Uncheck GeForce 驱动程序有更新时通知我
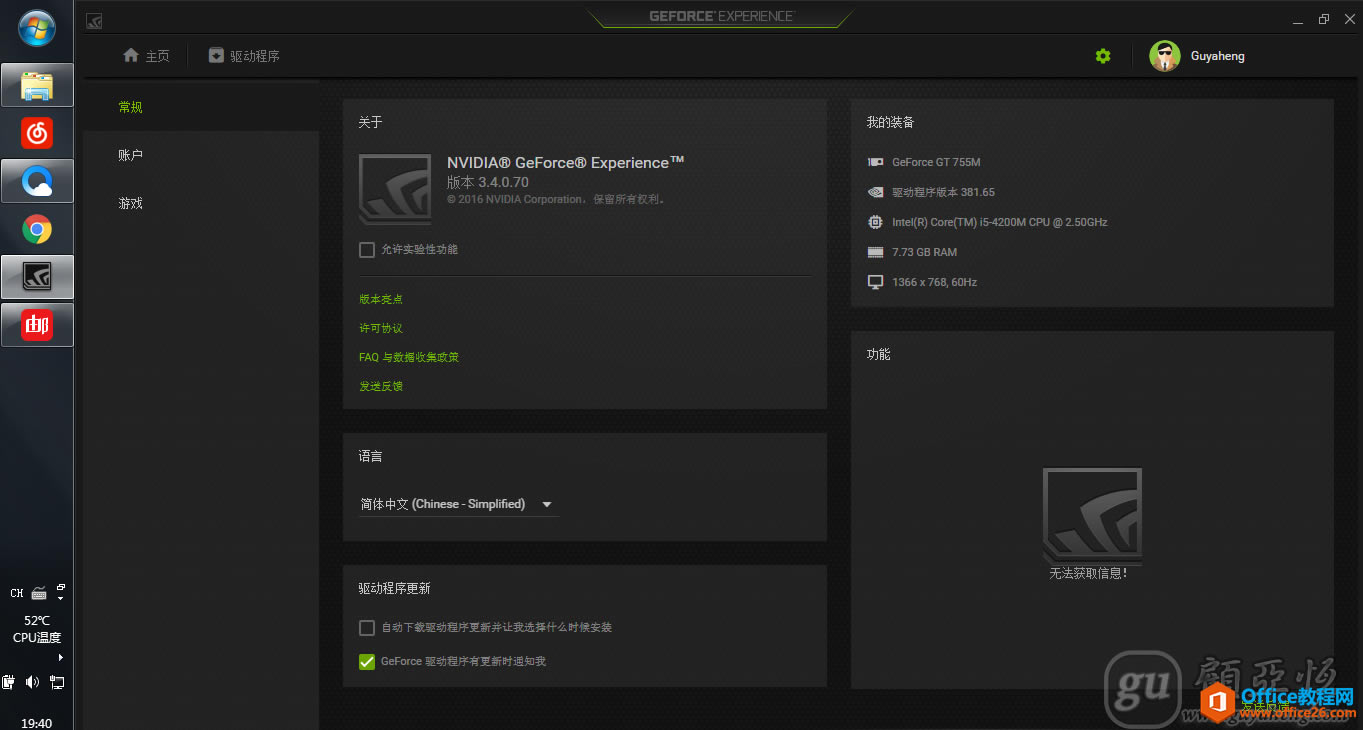The height and width of the screenshot is (730, 1363). coord(367,661)
